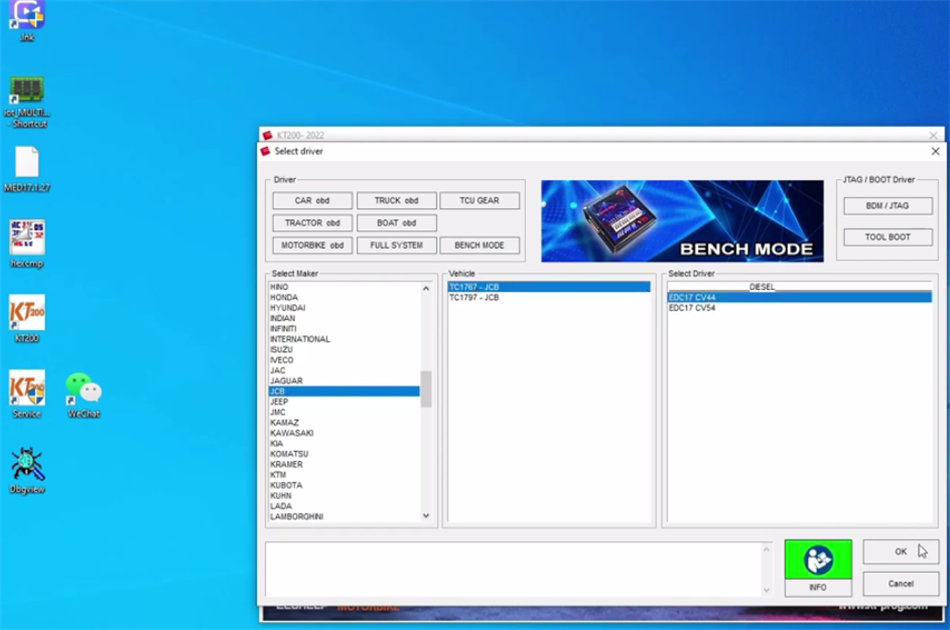Click the BENCH MODE banner image
950x630 pixels.
tap(682, 221)
